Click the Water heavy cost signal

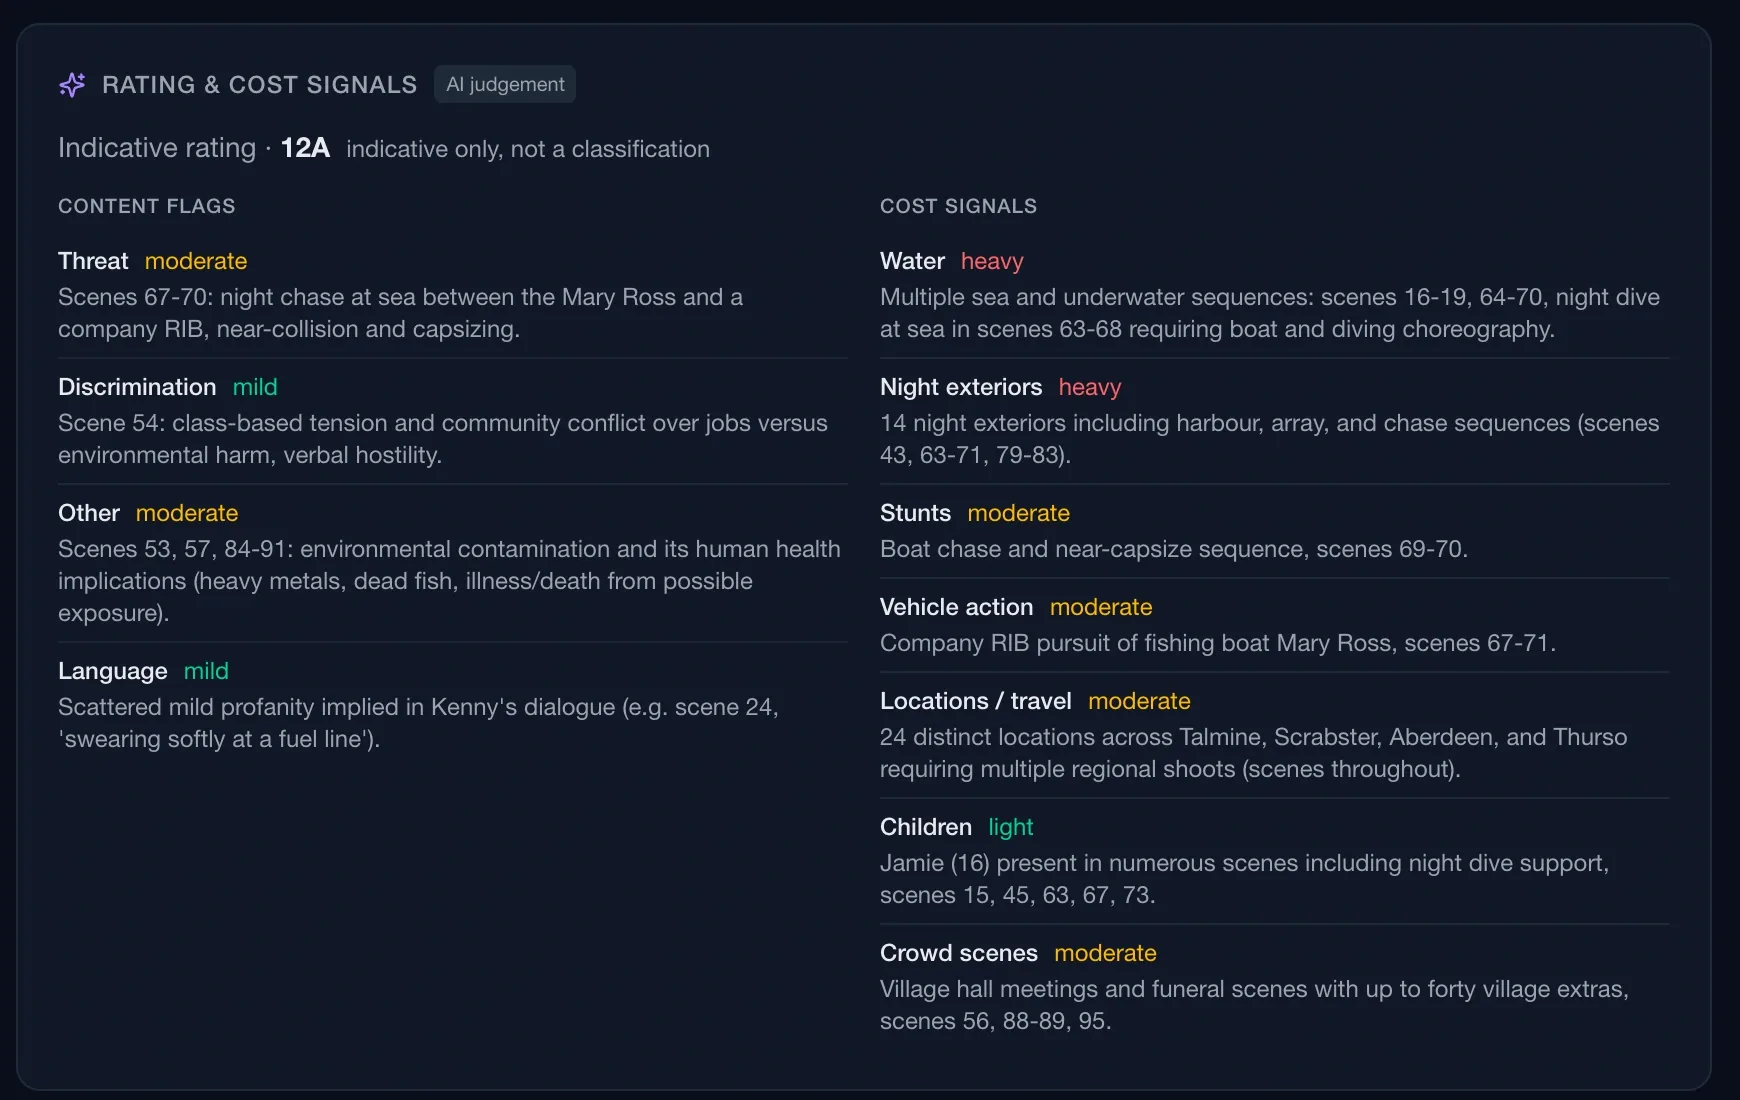(992, 261)
